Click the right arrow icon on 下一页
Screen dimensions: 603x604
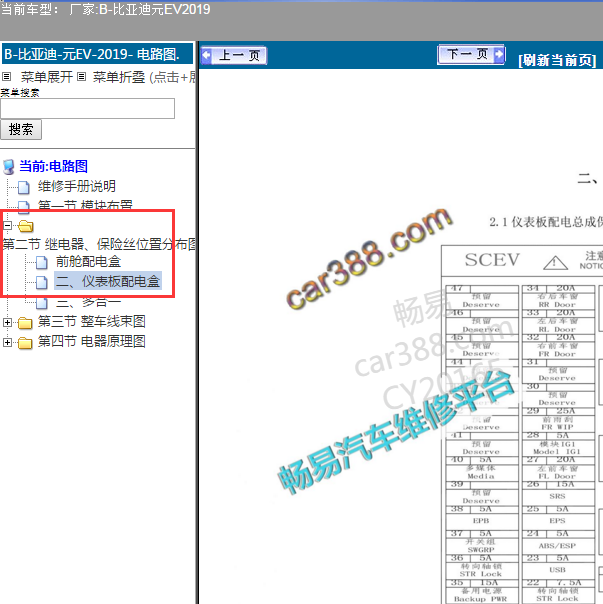pos(499,54)
